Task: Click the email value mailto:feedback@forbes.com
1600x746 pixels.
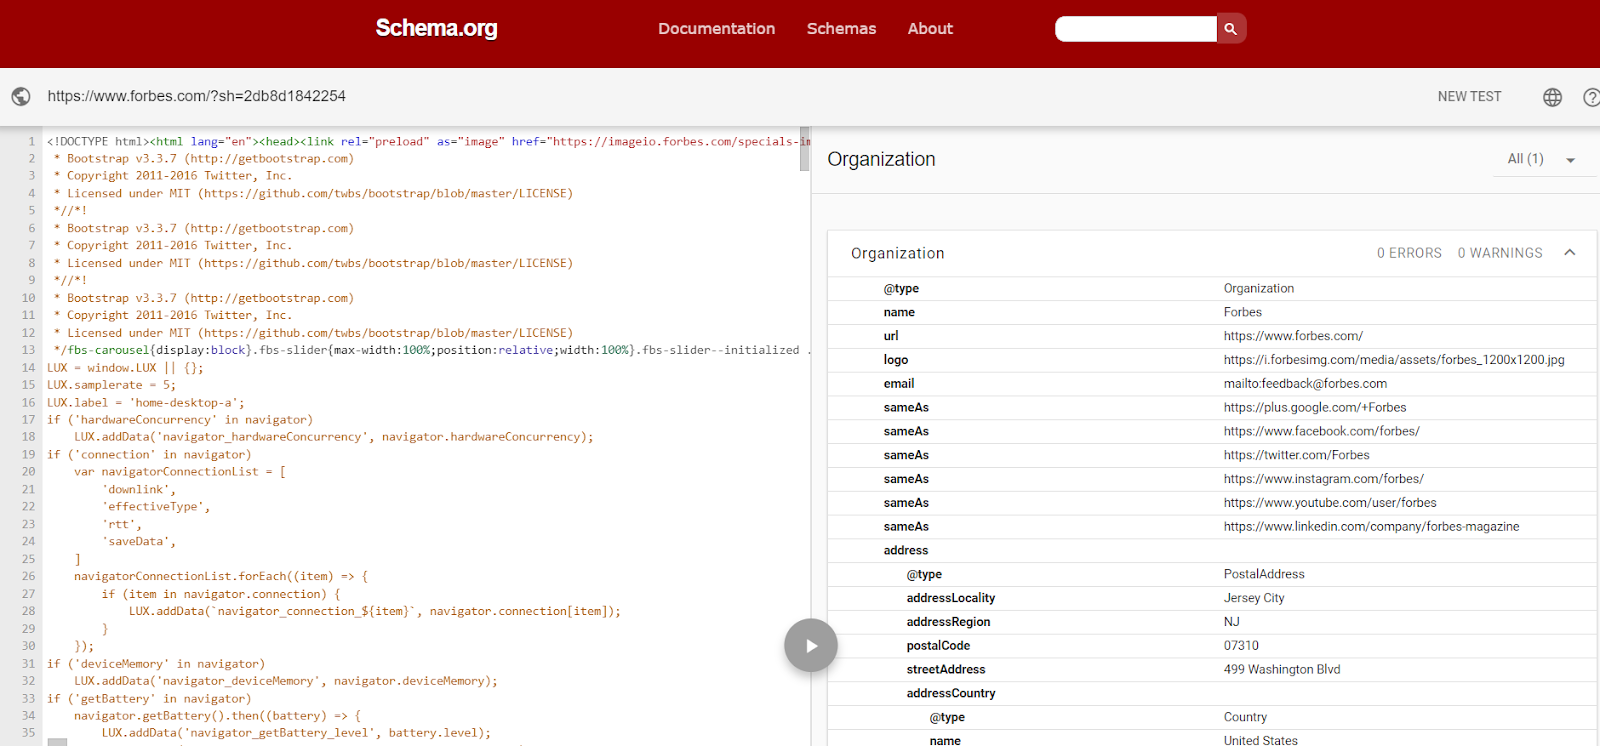Action: pos(1305,384)
